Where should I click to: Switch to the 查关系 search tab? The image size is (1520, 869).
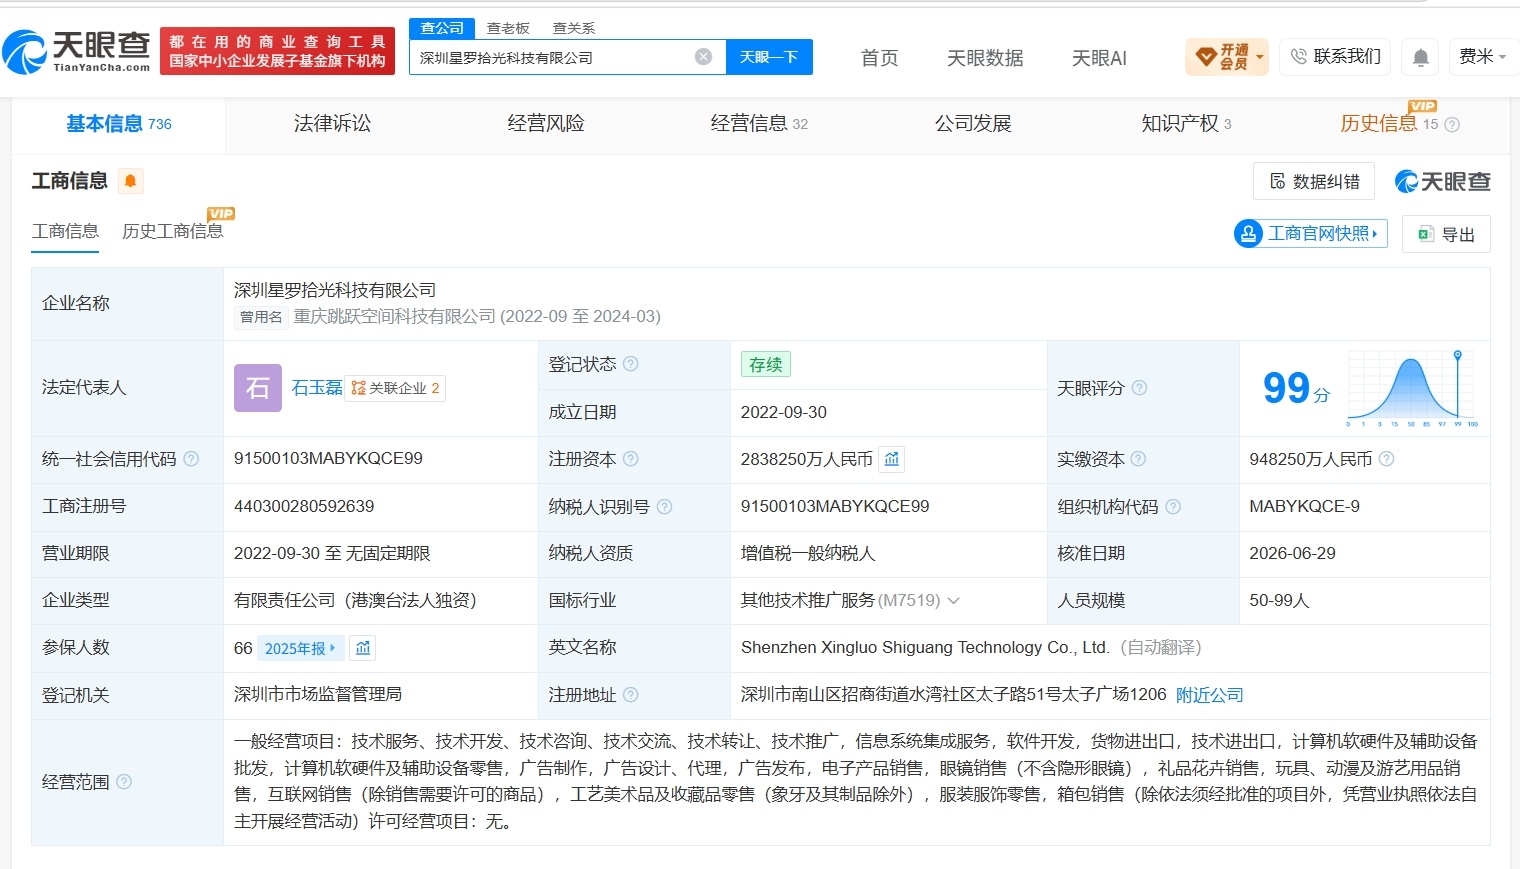[574, 28]
